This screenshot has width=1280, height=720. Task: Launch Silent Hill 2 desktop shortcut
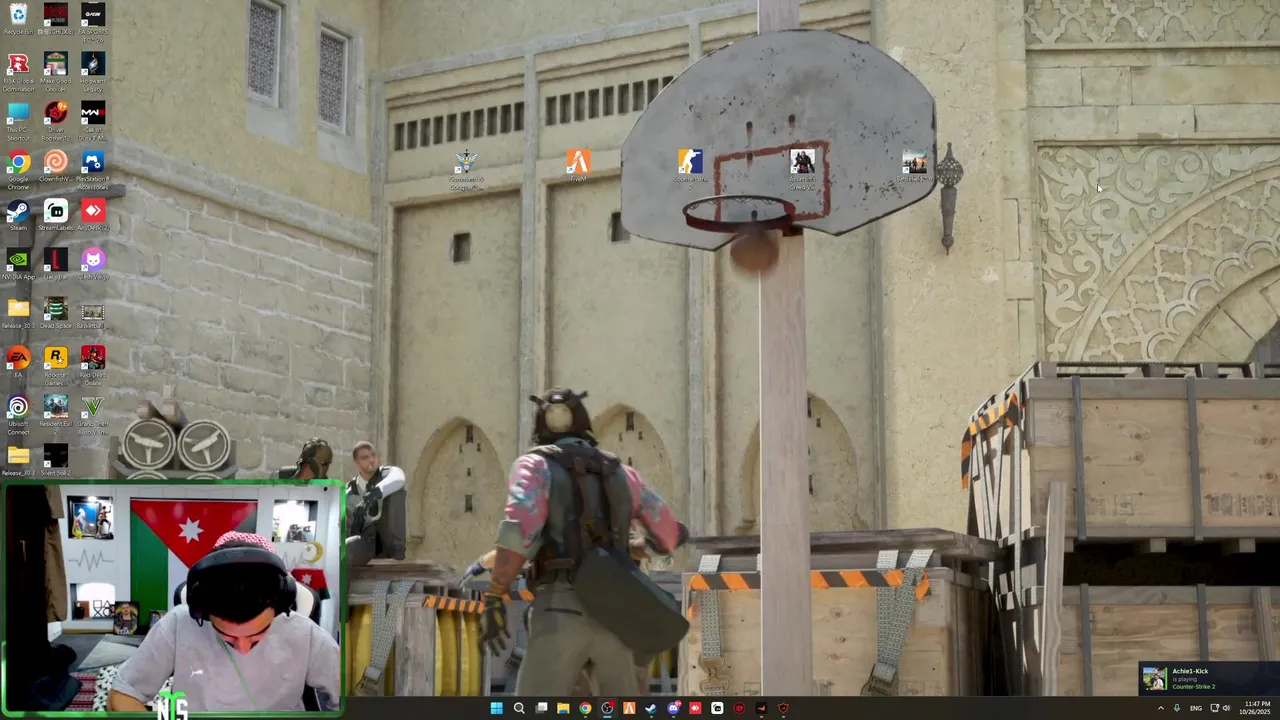click(56, 460)
